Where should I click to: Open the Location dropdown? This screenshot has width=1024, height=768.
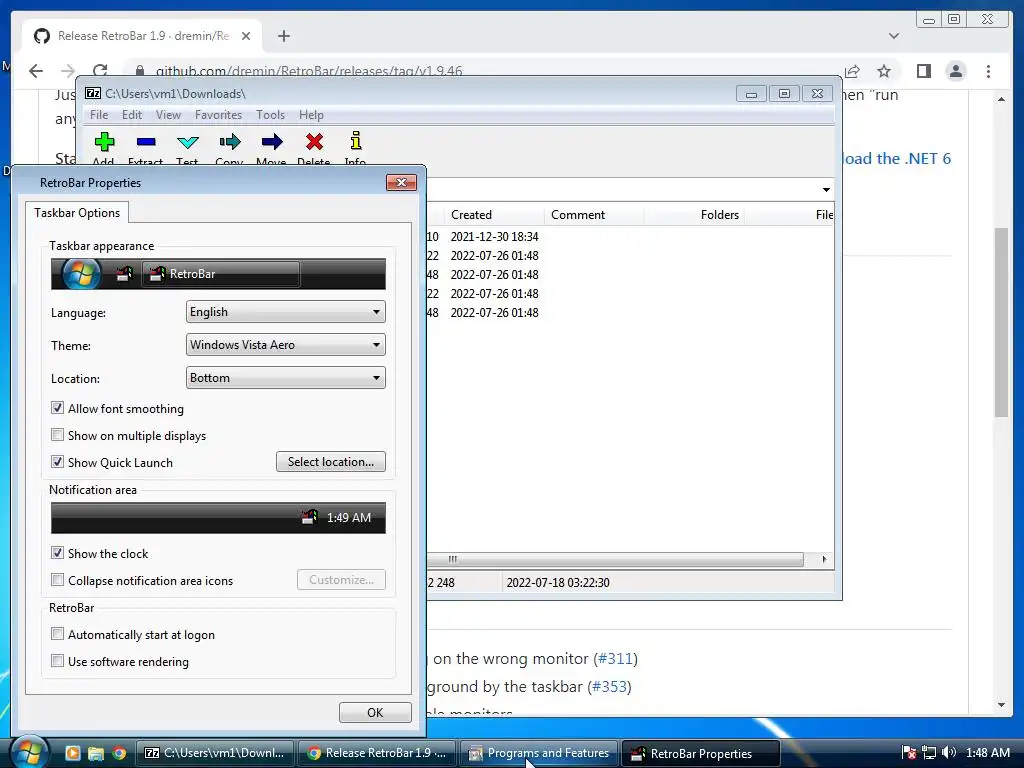point(285,377)
